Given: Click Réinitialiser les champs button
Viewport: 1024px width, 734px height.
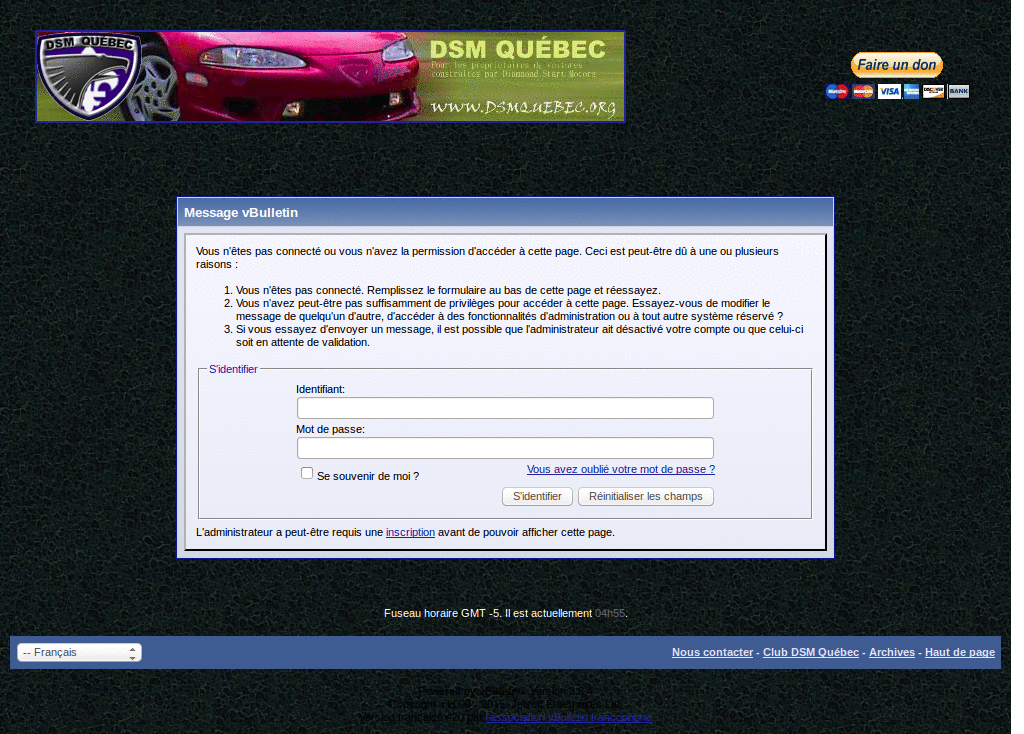Looking at the screenshot, I should click(645, 496).
